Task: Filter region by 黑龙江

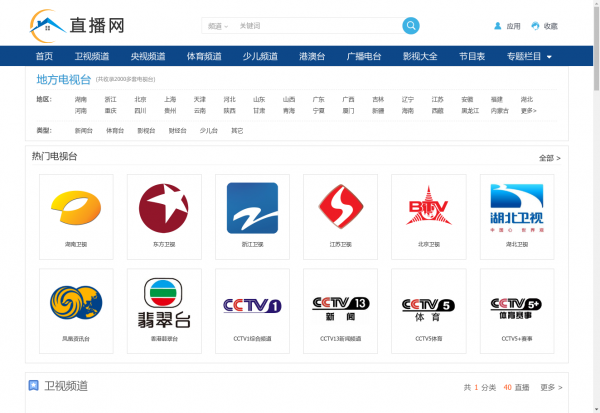Action: [x=470, y=111]
